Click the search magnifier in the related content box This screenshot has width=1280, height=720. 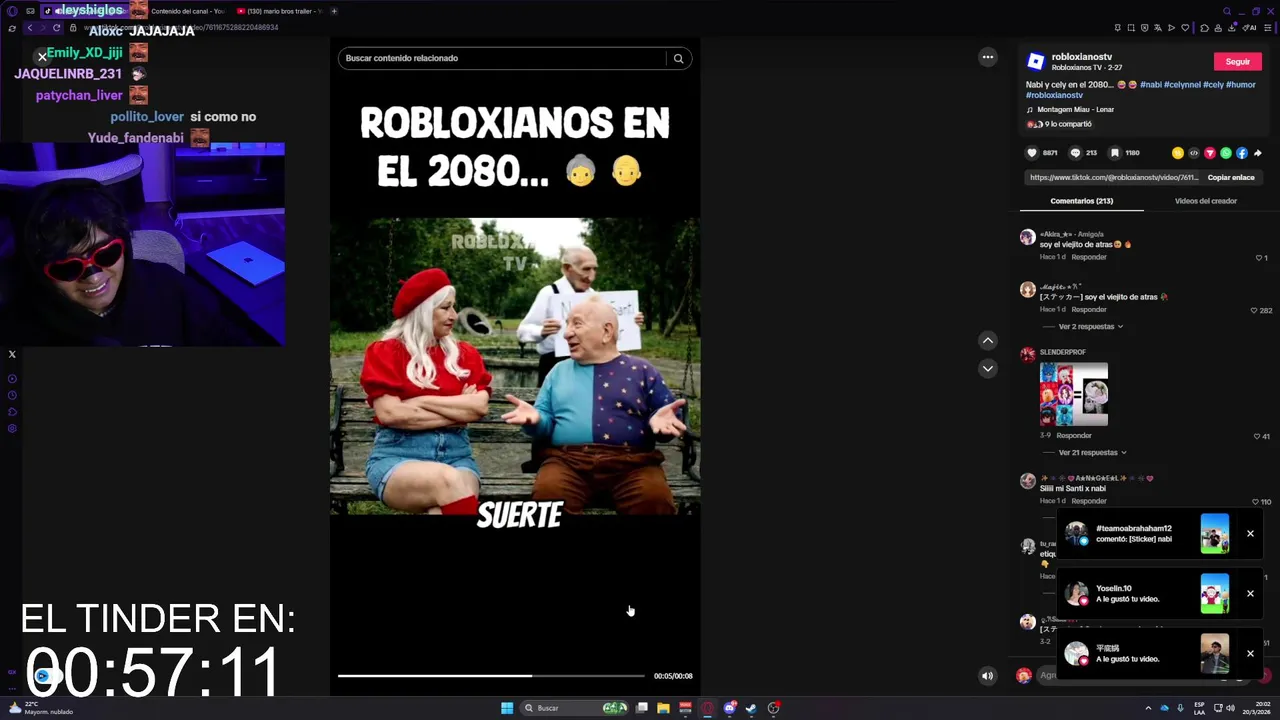pos(678,58)
